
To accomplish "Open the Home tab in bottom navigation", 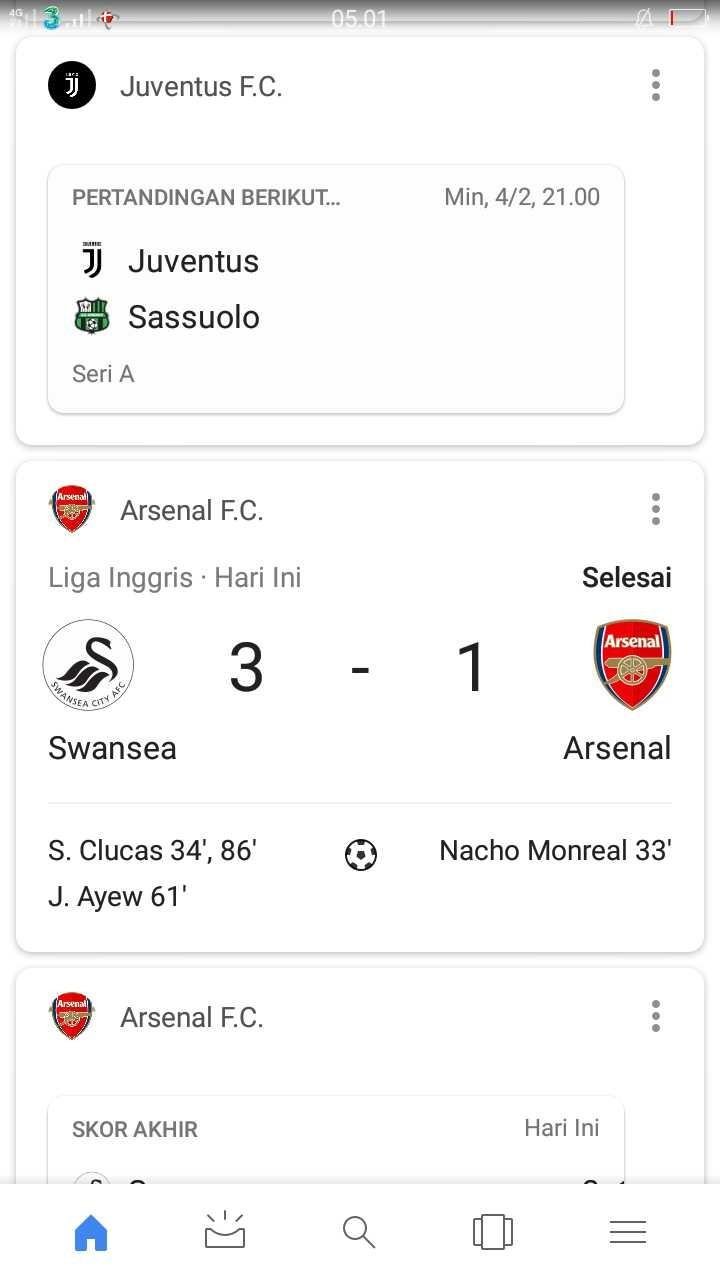I will coord(91,1231).
